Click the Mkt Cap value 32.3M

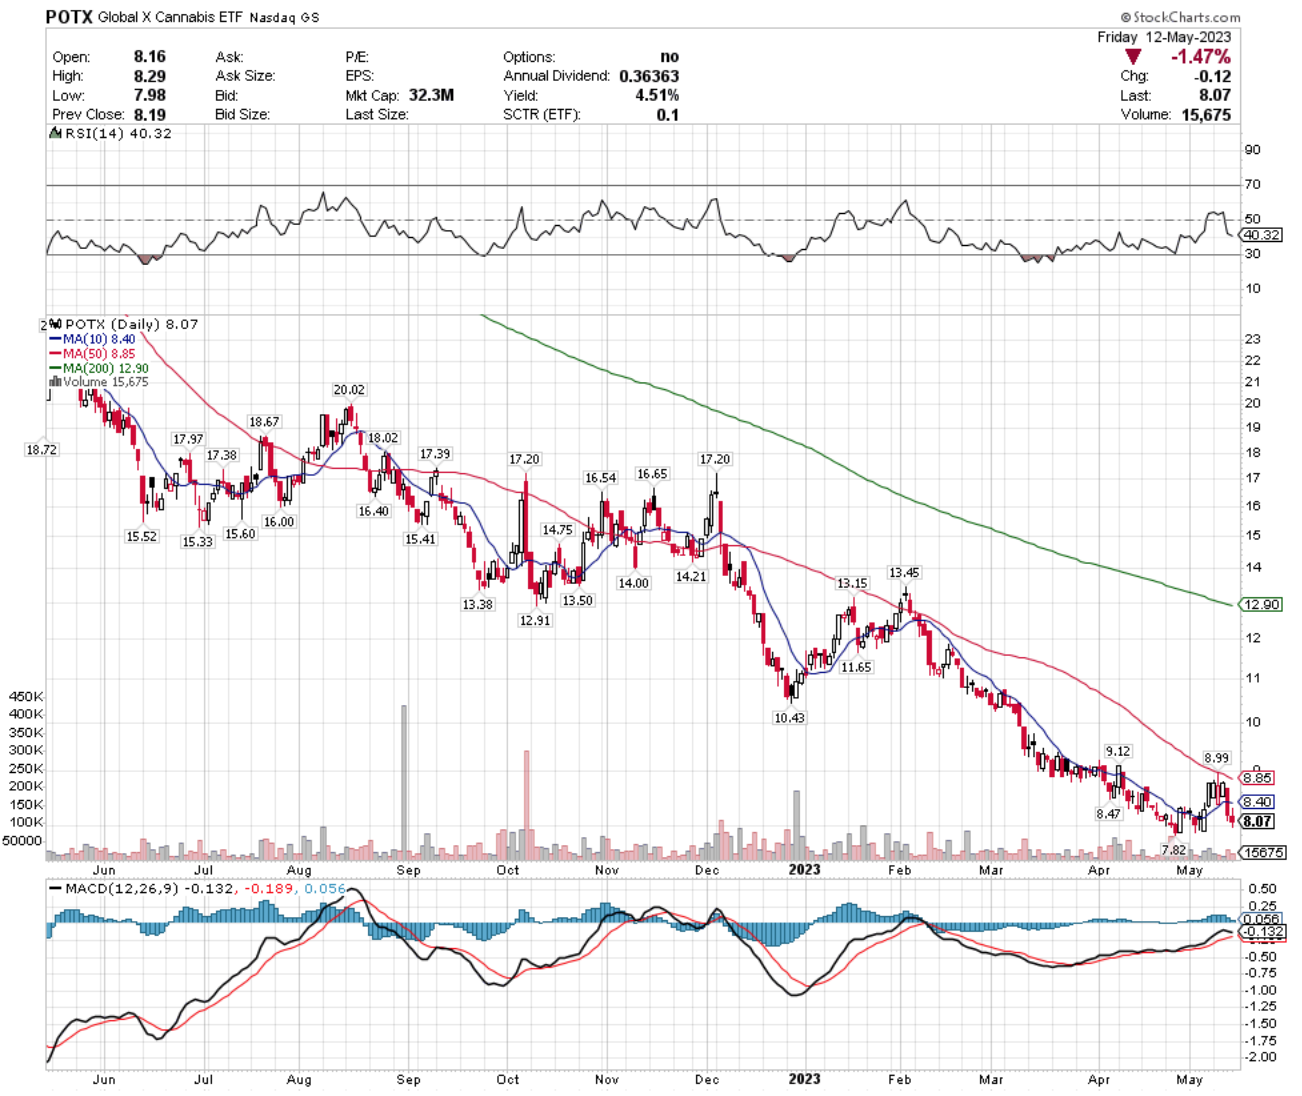tap(431, 95)
